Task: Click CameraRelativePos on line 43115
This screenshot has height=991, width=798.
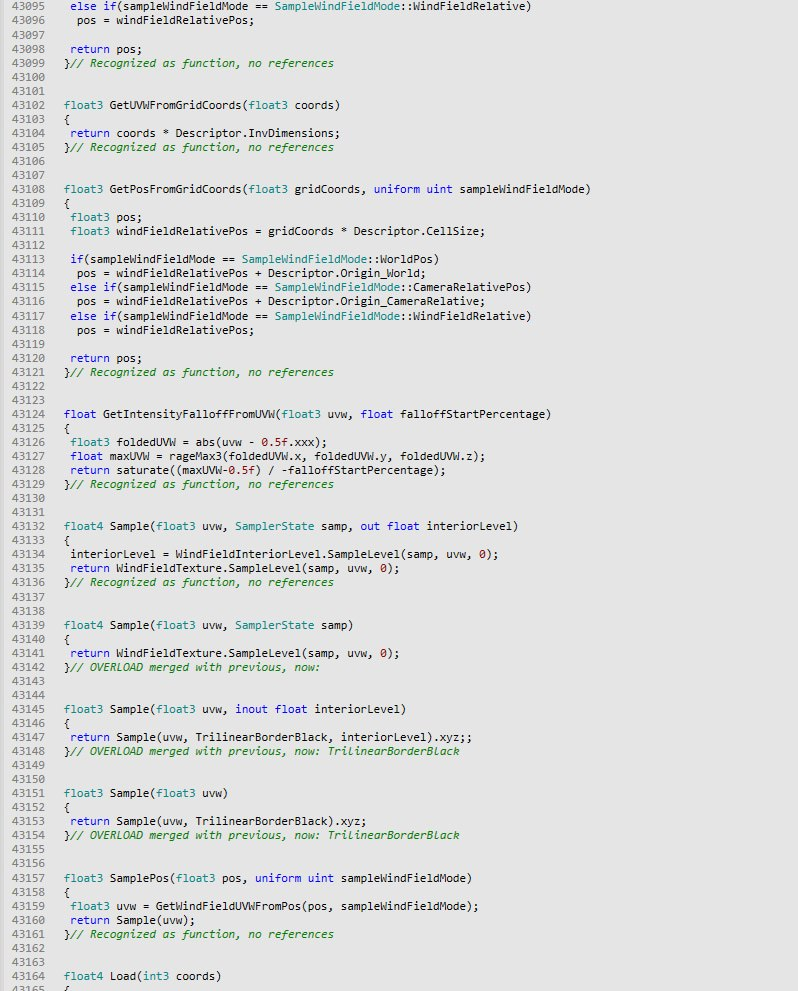Action: 468,287
